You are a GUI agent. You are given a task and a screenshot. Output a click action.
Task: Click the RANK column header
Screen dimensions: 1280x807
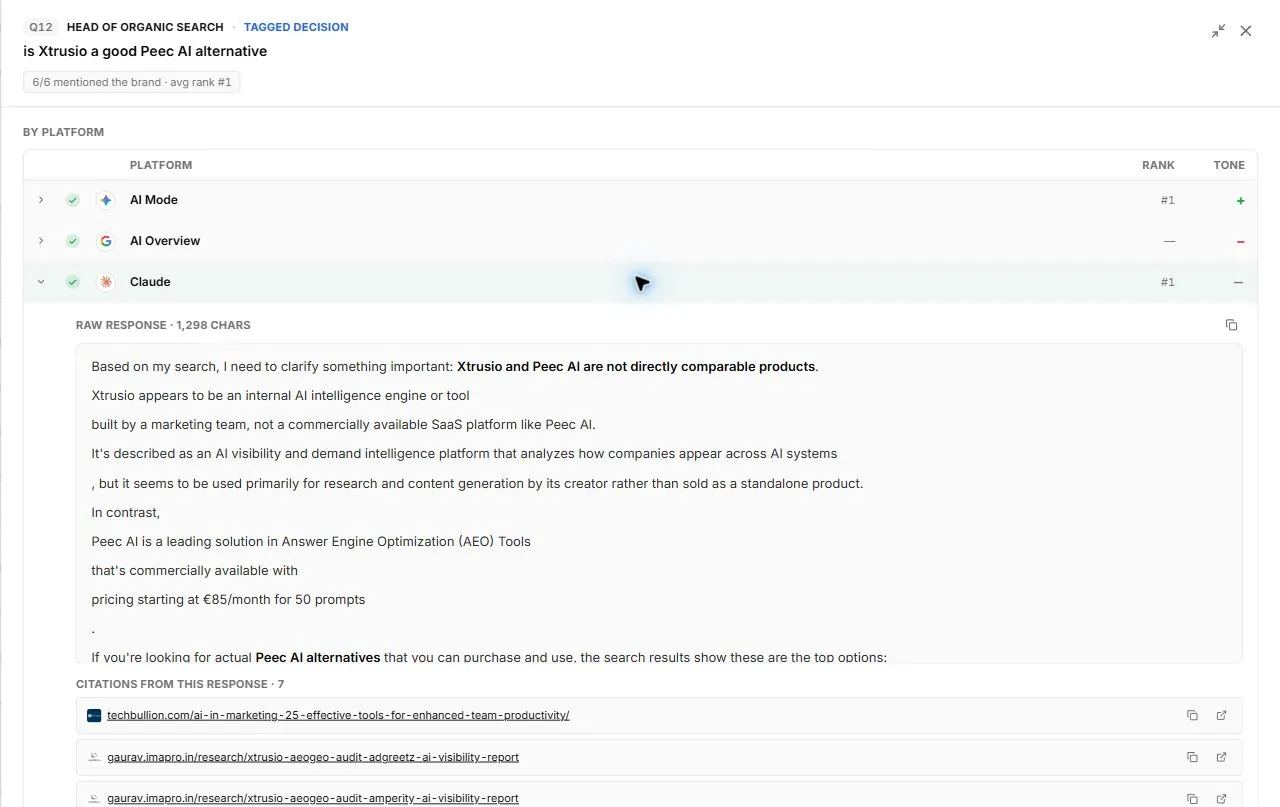coord(1158,165)
